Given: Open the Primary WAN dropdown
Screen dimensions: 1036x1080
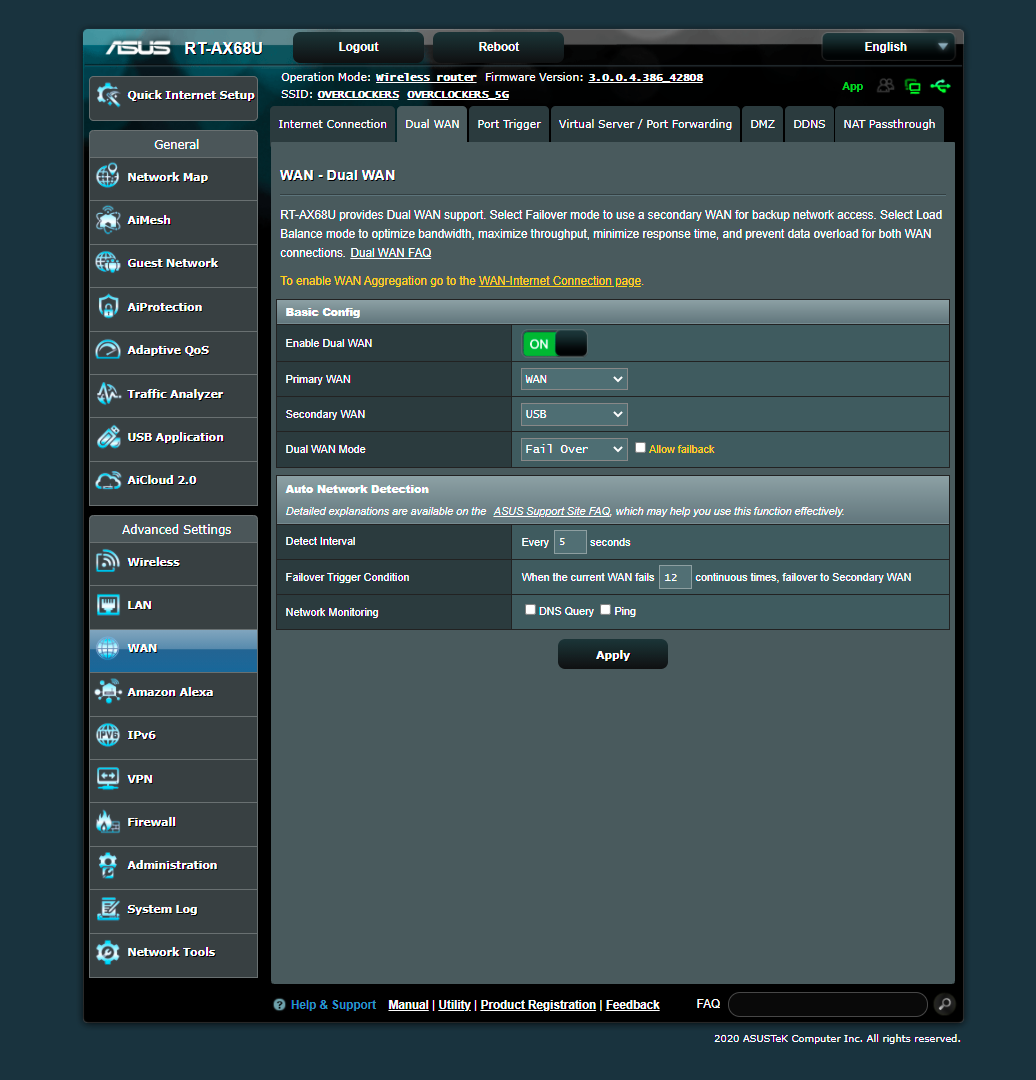Looking at the screenshot, I should 574,379.
